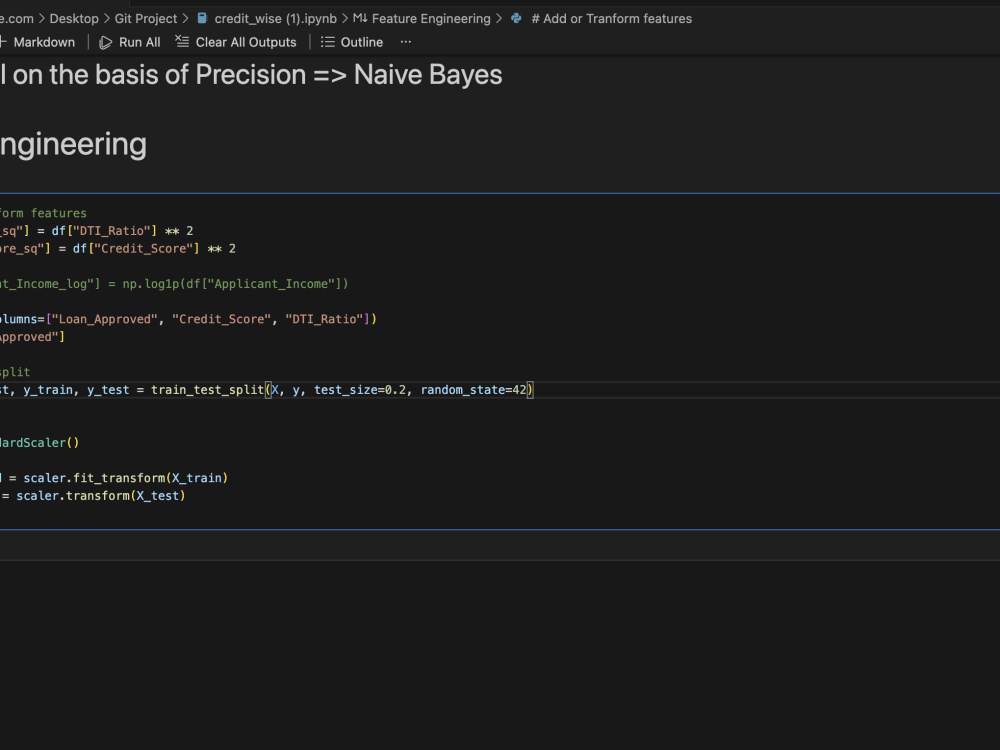This screenshot has width=1000, height=750.
Task: Click the markdown icon beside Feature Engineering
Action: 360,18
